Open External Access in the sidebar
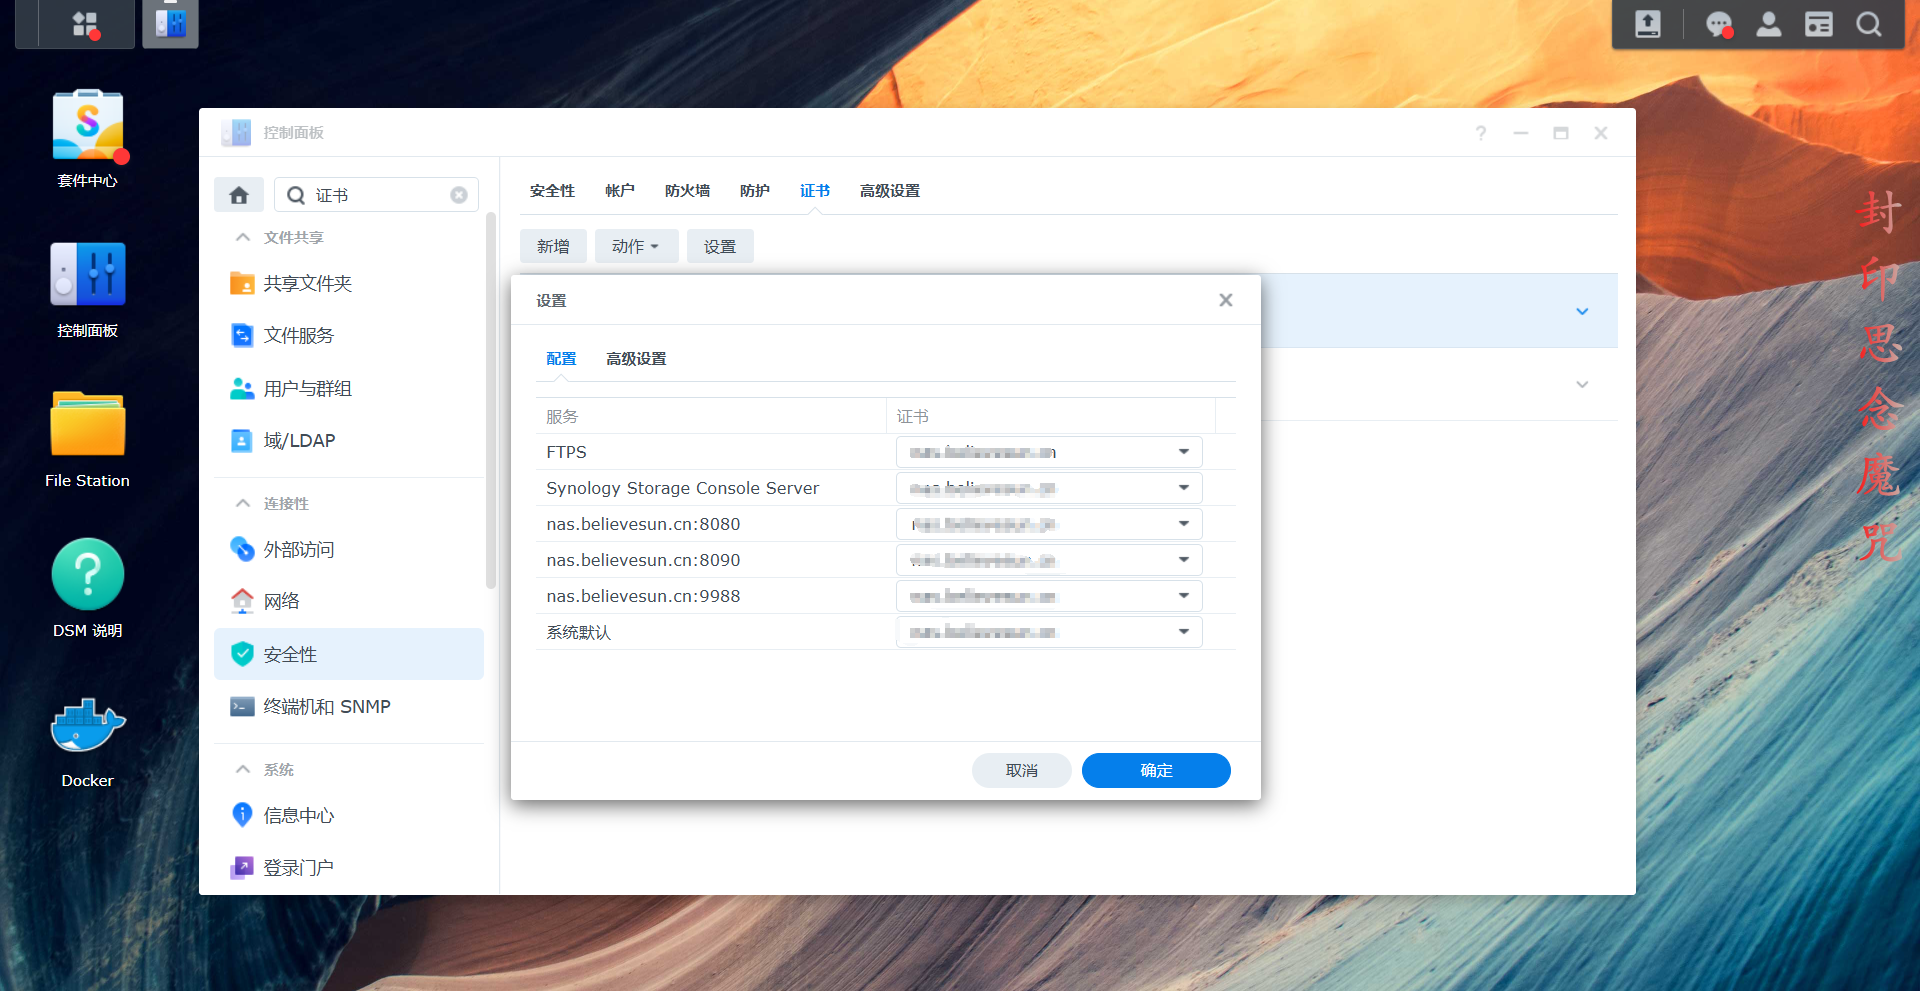This screenshot has height=991, width=1920. click(349, 550)
